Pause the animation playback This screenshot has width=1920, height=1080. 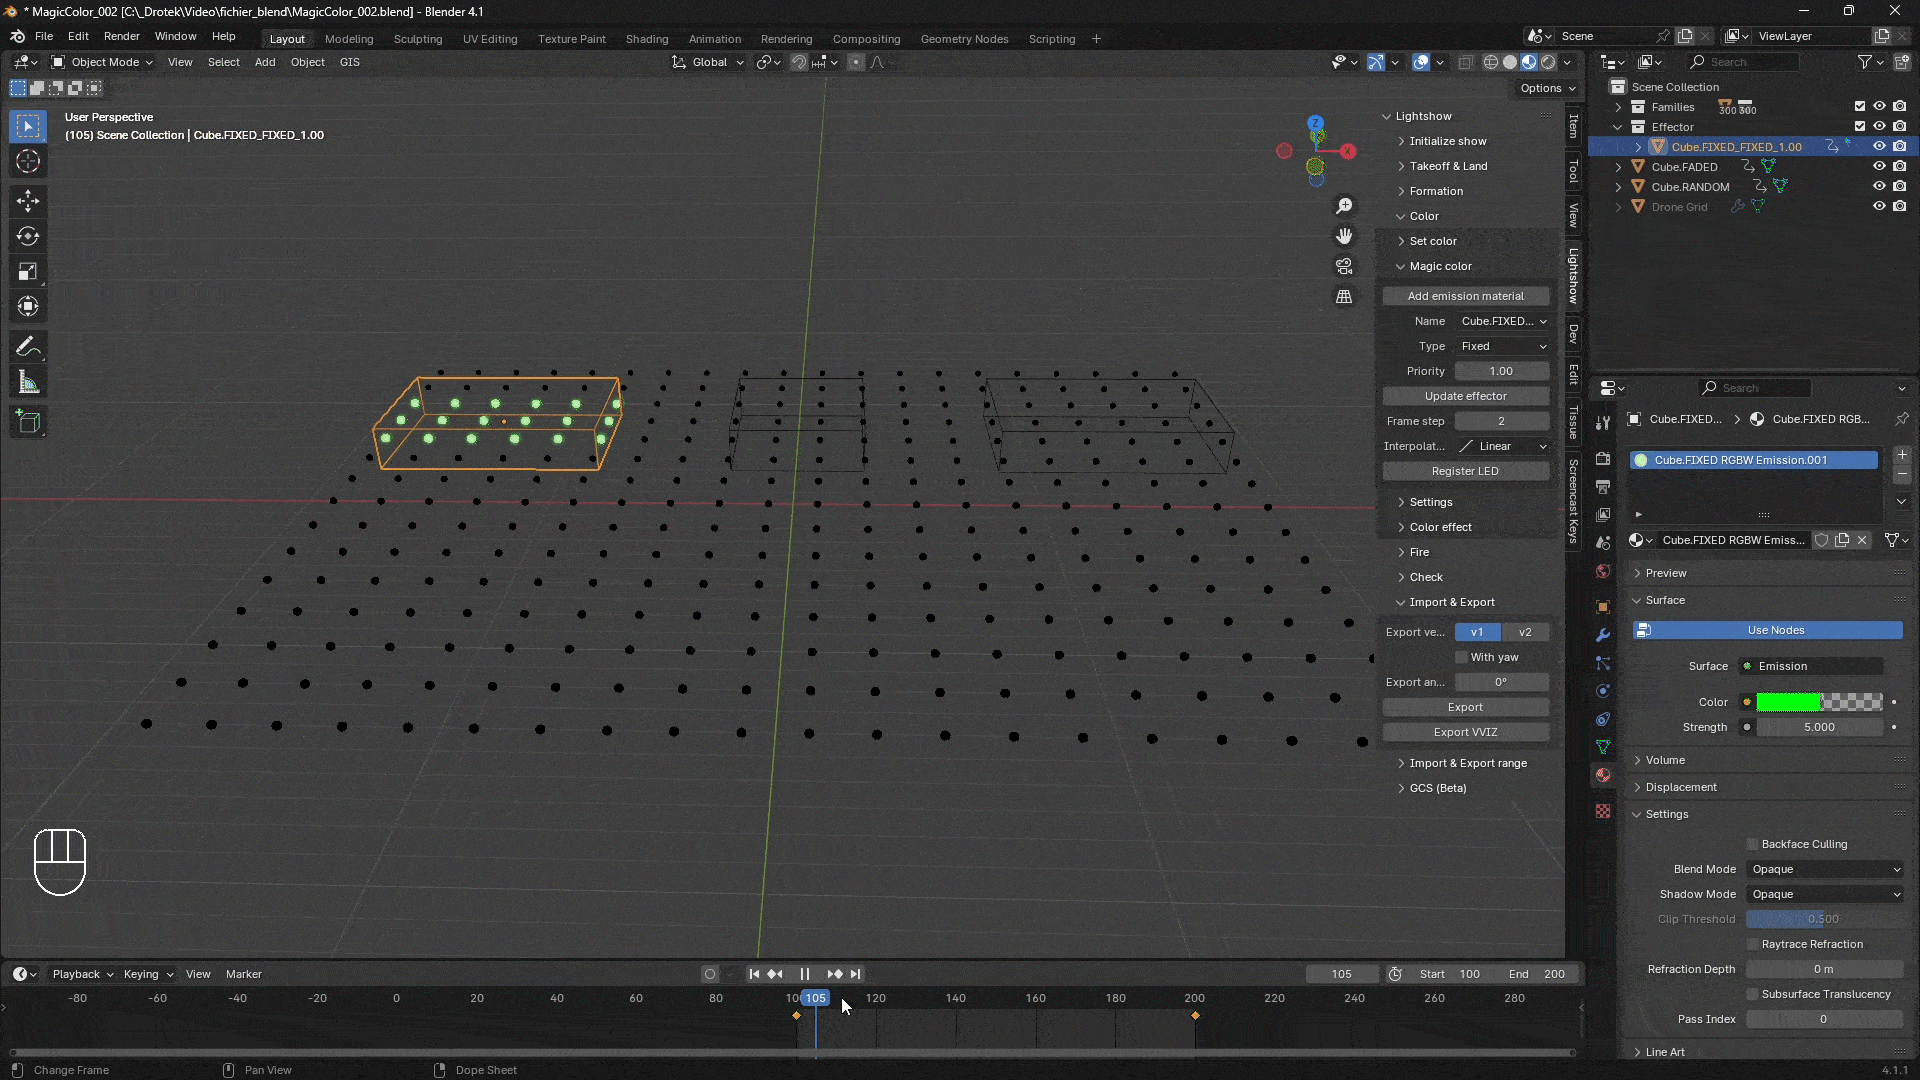coord(805,974)
